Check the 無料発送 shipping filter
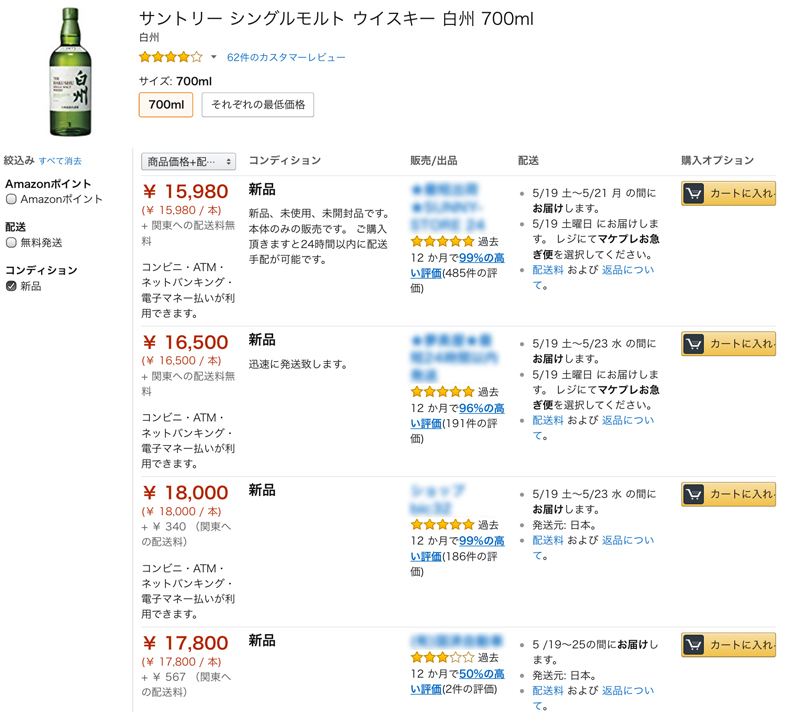The height and width of the screenshot is (712, 800). click(x=12, y=242)
